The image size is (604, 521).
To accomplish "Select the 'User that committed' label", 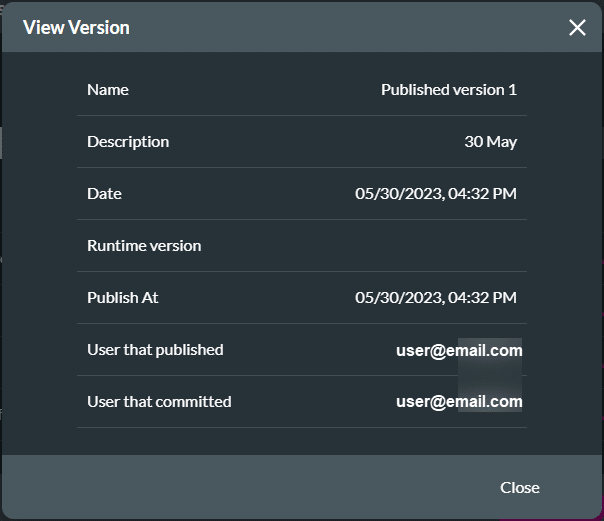I will [x=159, y=402].
